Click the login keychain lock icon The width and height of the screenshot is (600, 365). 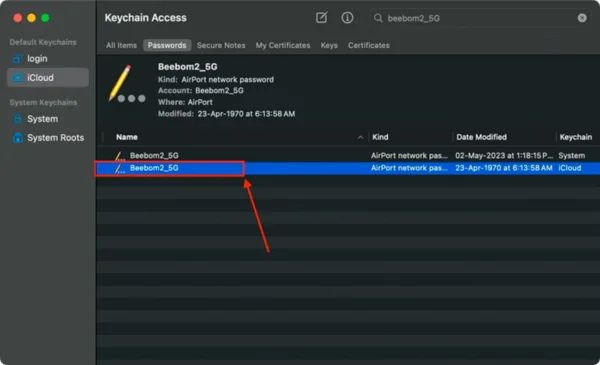[x=18, y=59]
